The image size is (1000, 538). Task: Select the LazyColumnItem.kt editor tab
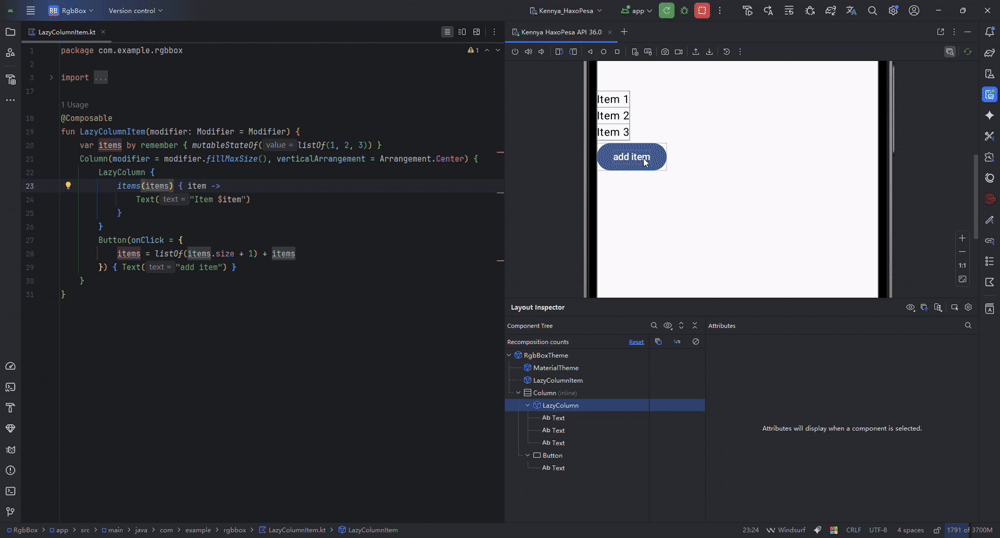click(x=66, y=32)
